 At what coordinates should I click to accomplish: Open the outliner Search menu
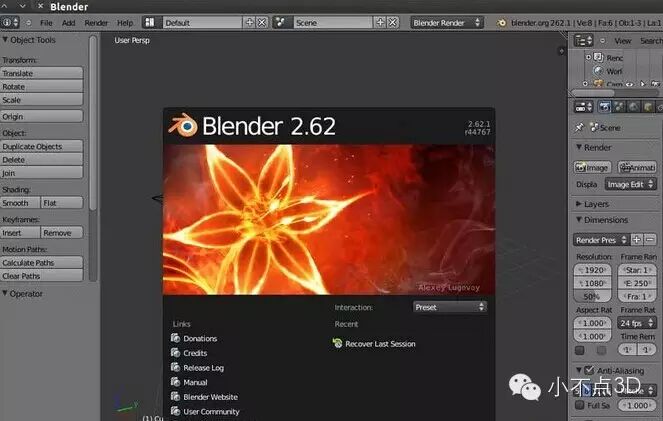pos(651,41)
